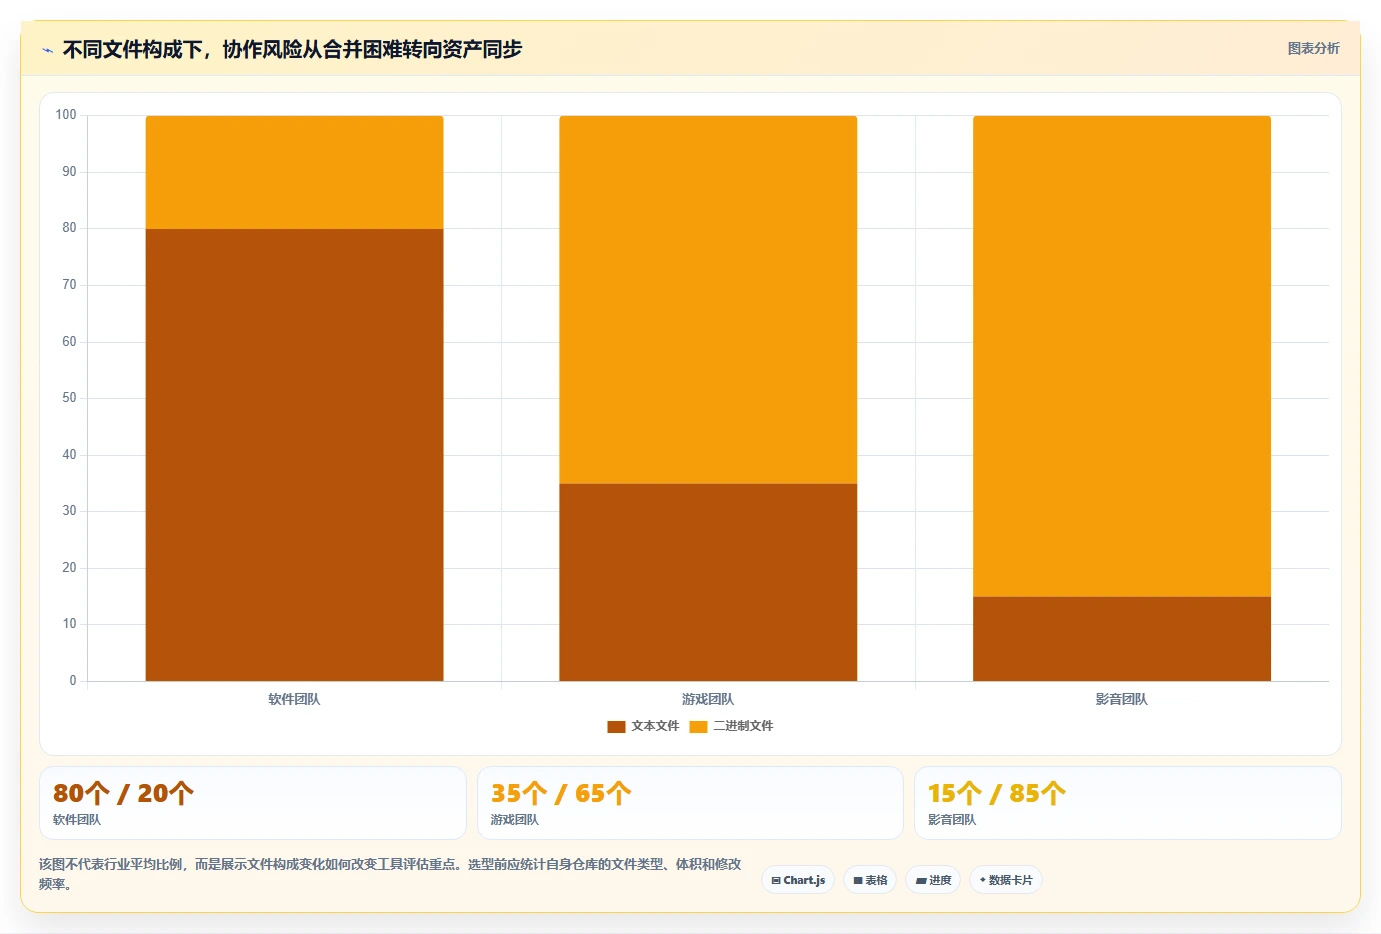
Task: Open the 80个 / 20个 stat card
Action: [x=253, y=803]
